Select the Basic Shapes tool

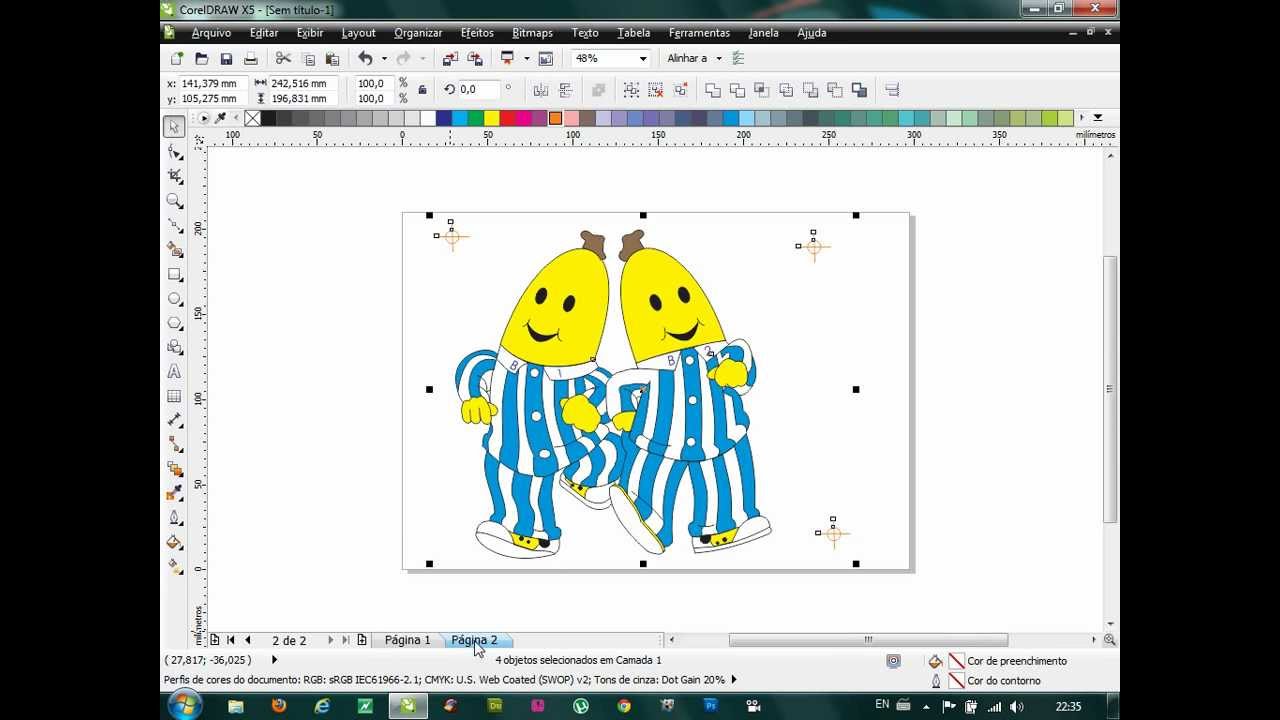(174, 347)
